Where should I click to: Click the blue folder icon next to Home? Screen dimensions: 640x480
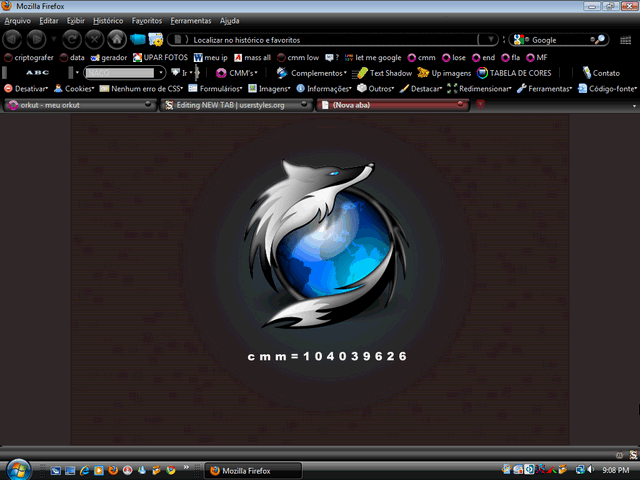pyautogui.click(x=138, y=40)
